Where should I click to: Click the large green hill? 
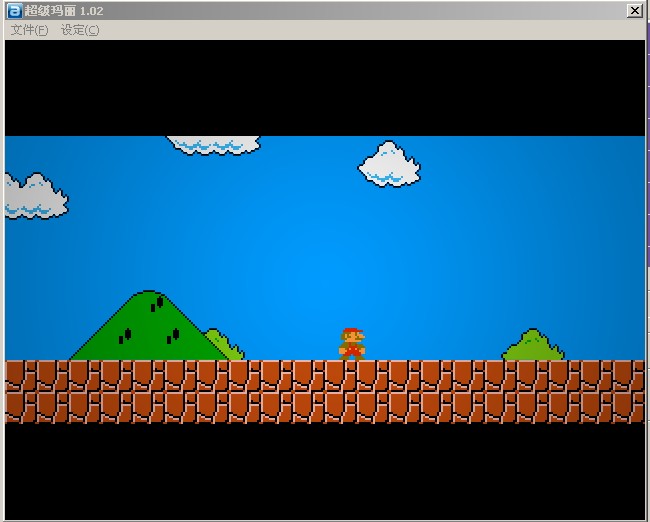(149, 325)
